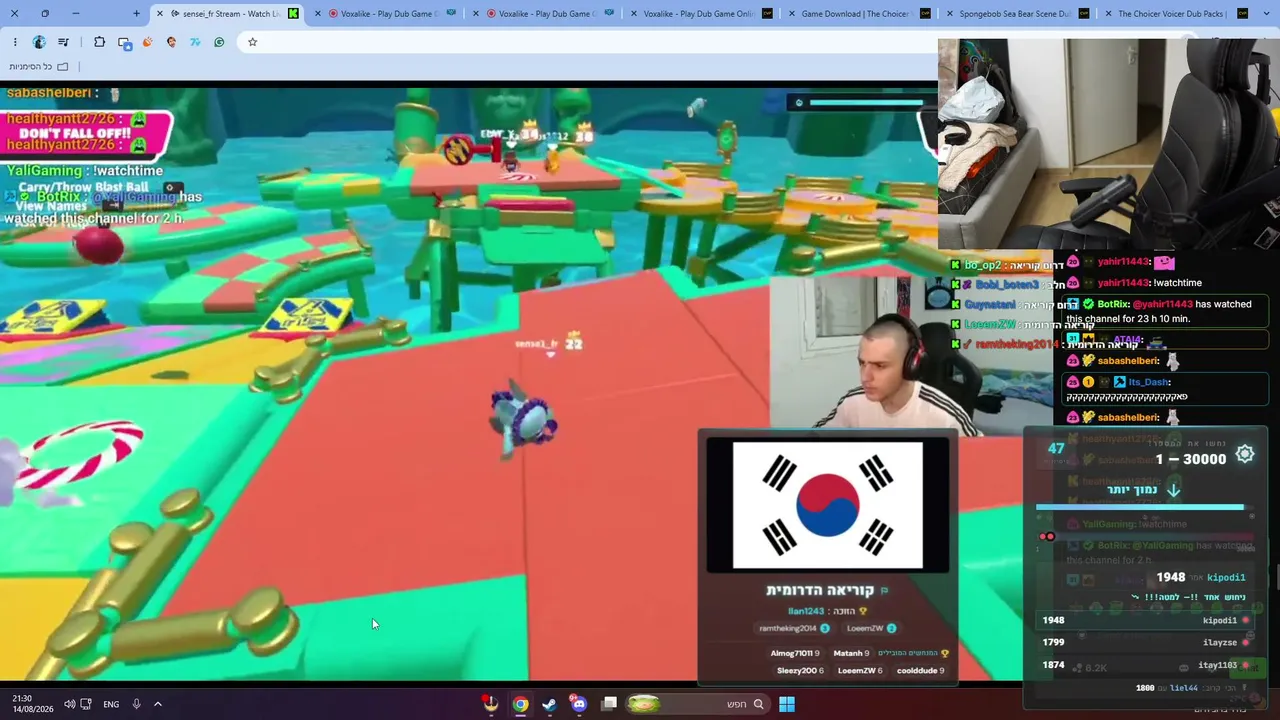
Task: Click the YaliGaming ':watchtime' message in the game overlay
Action: click(85, 171)
